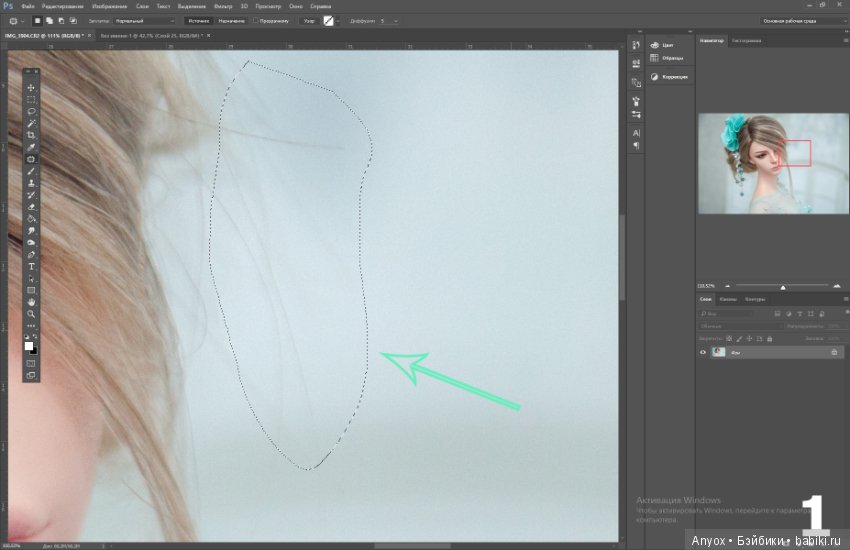Screen dimensions: 850x550
Task: Select the Move tool
Action: coord(31,88)
